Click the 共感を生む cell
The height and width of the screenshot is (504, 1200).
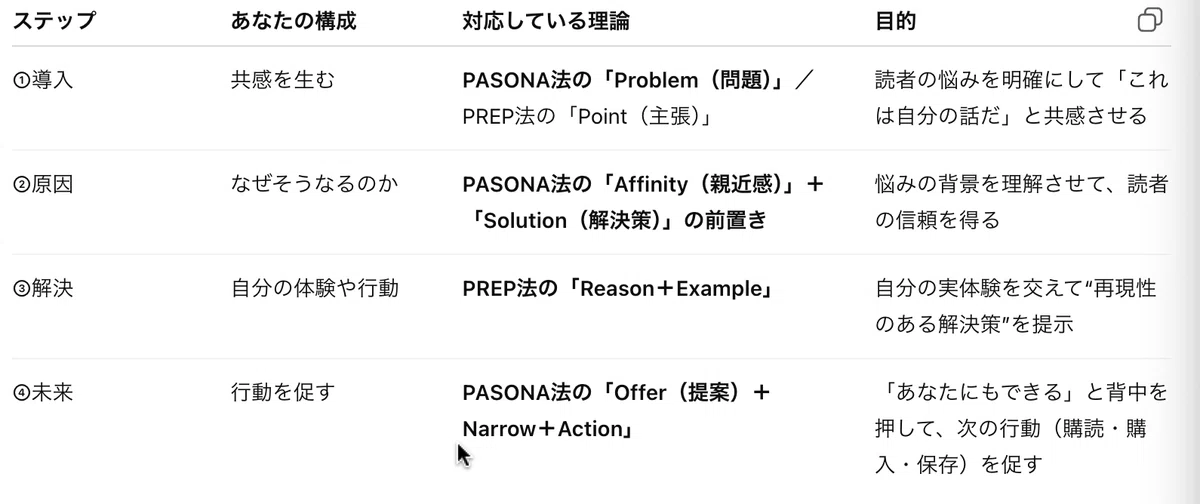point(283,81)
